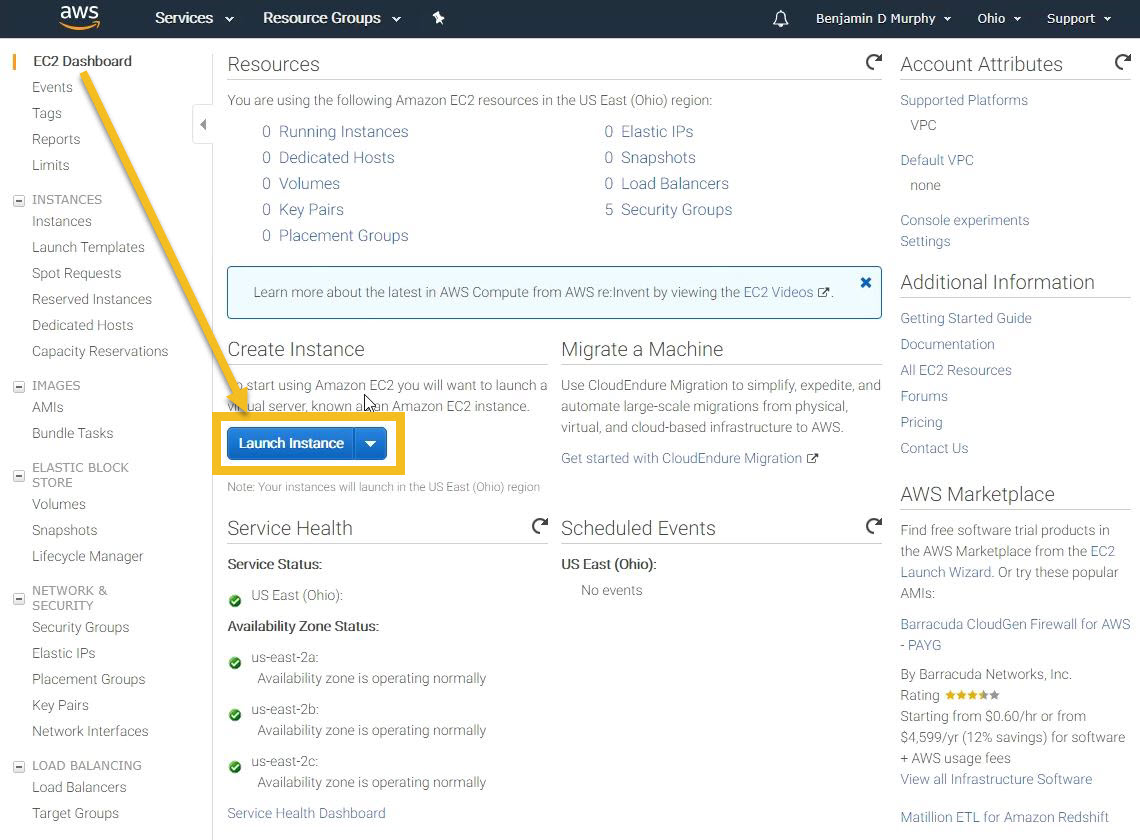Collapse the NETWORK & SECURITY section
The height and width of the screenshot is (840, 1140).
click(19, 599)
